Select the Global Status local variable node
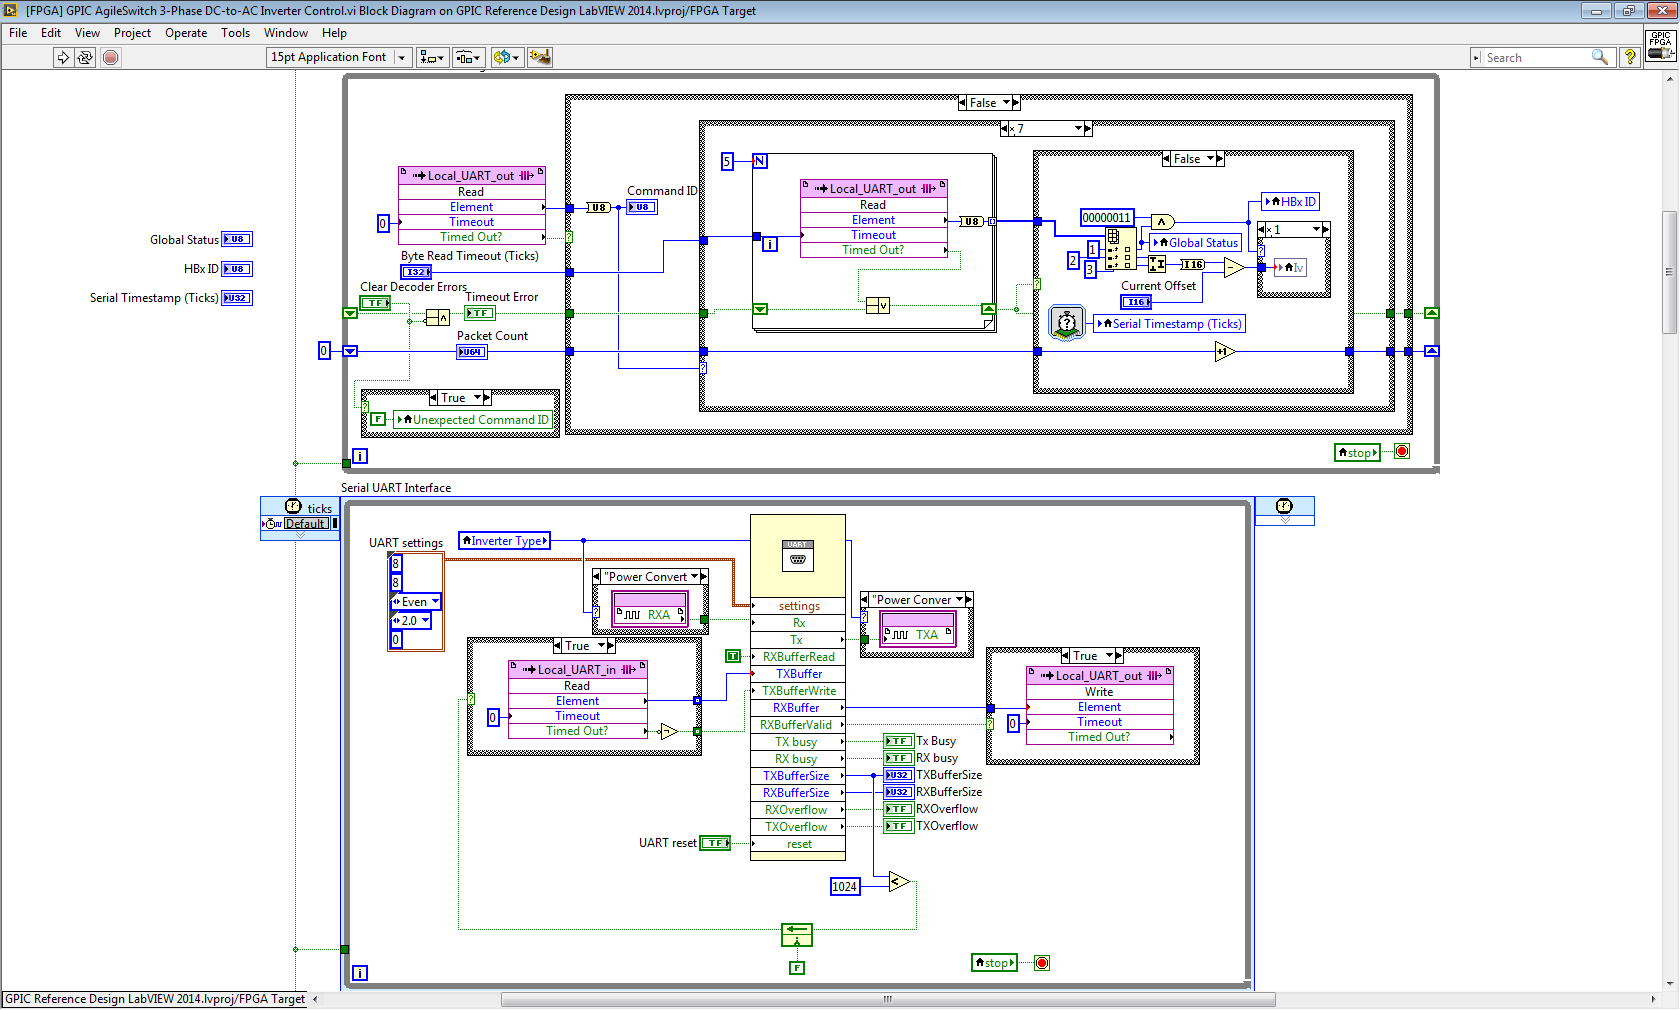The height and width of the screenshot is (1010, 1680). coord(1196,242)
